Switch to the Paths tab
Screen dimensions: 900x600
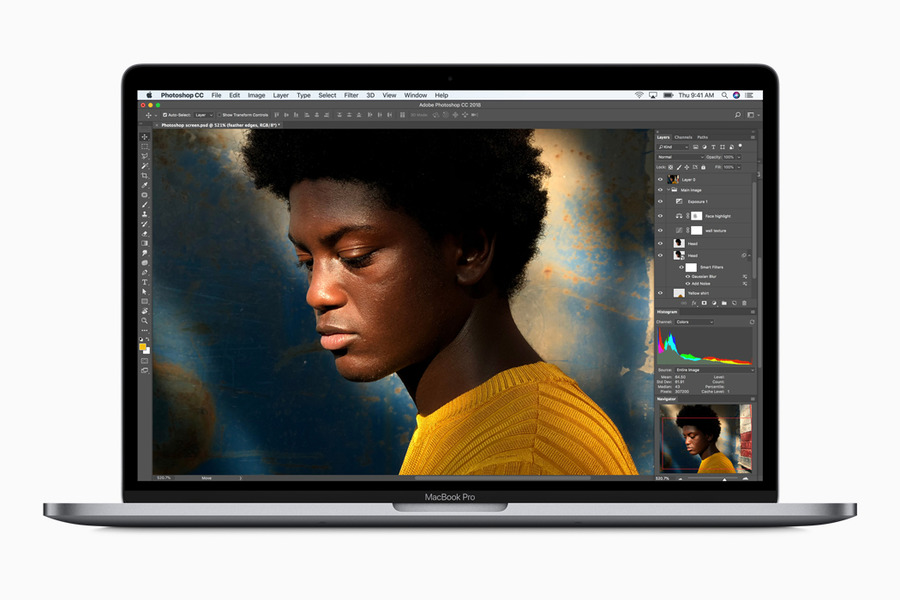click(x=703, y=137)
